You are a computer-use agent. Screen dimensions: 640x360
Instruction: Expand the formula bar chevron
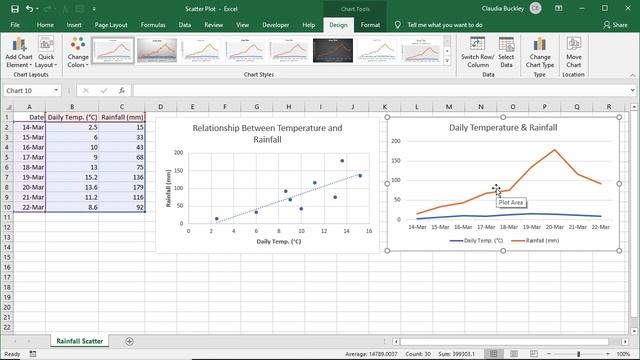[633, 90]
